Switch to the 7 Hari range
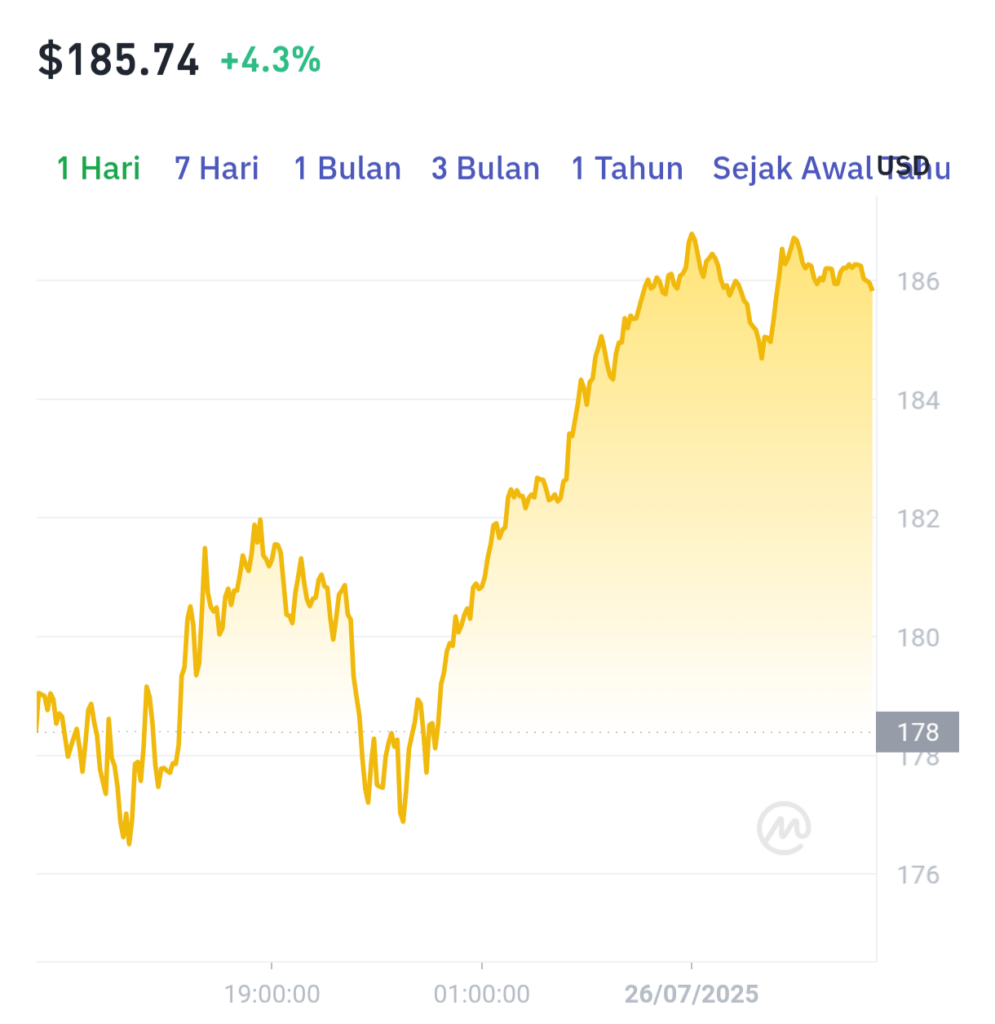 (217, 168)
